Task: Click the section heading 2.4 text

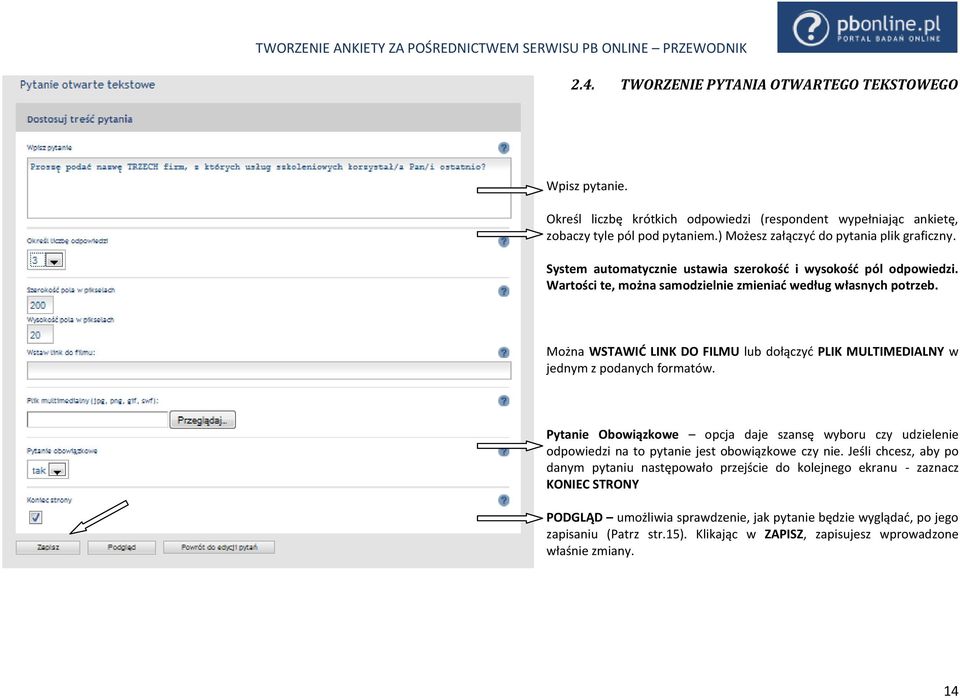Action: (764, 84)
